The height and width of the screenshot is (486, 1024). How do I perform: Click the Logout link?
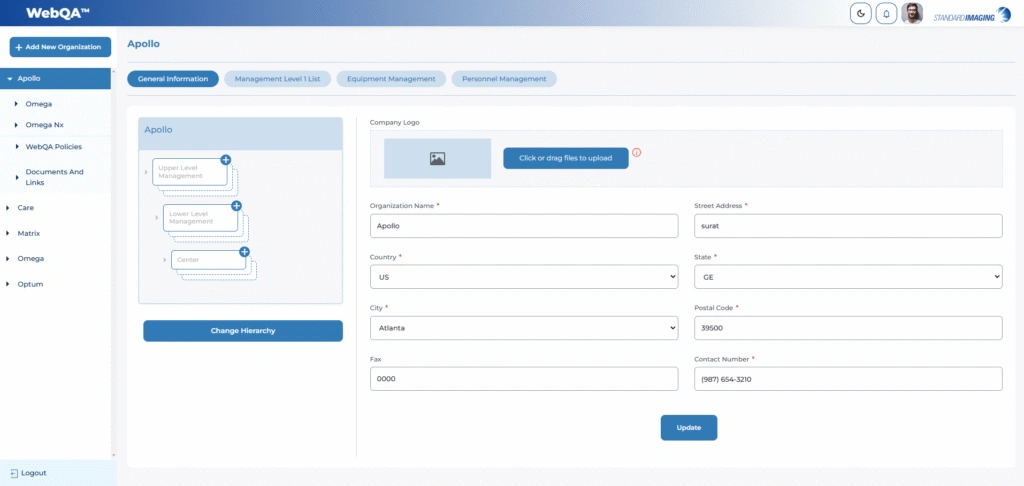tap(33, 473)
